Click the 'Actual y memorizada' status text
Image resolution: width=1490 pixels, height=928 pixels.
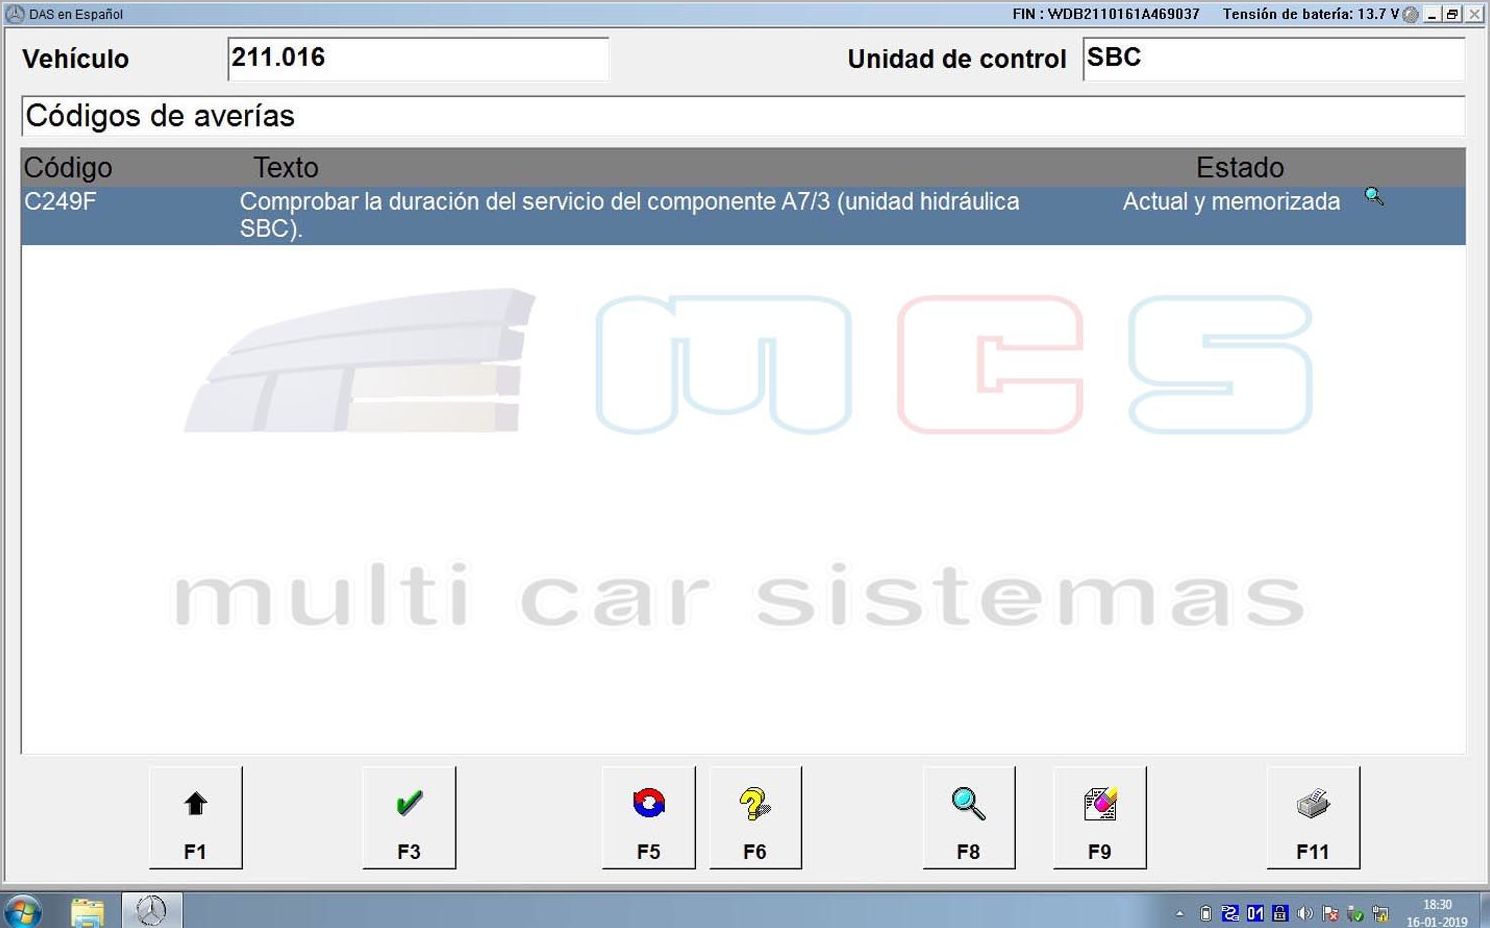click(1231, 202)
